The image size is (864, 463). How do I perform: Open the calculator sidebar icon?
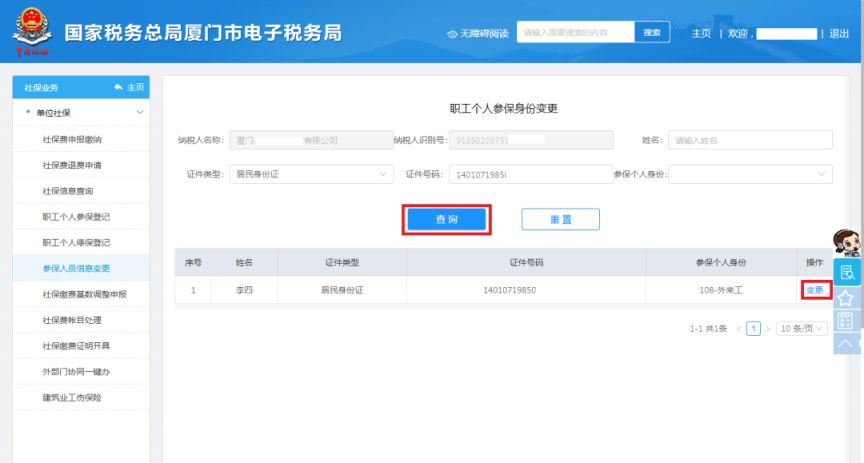[x=846, y=320]
